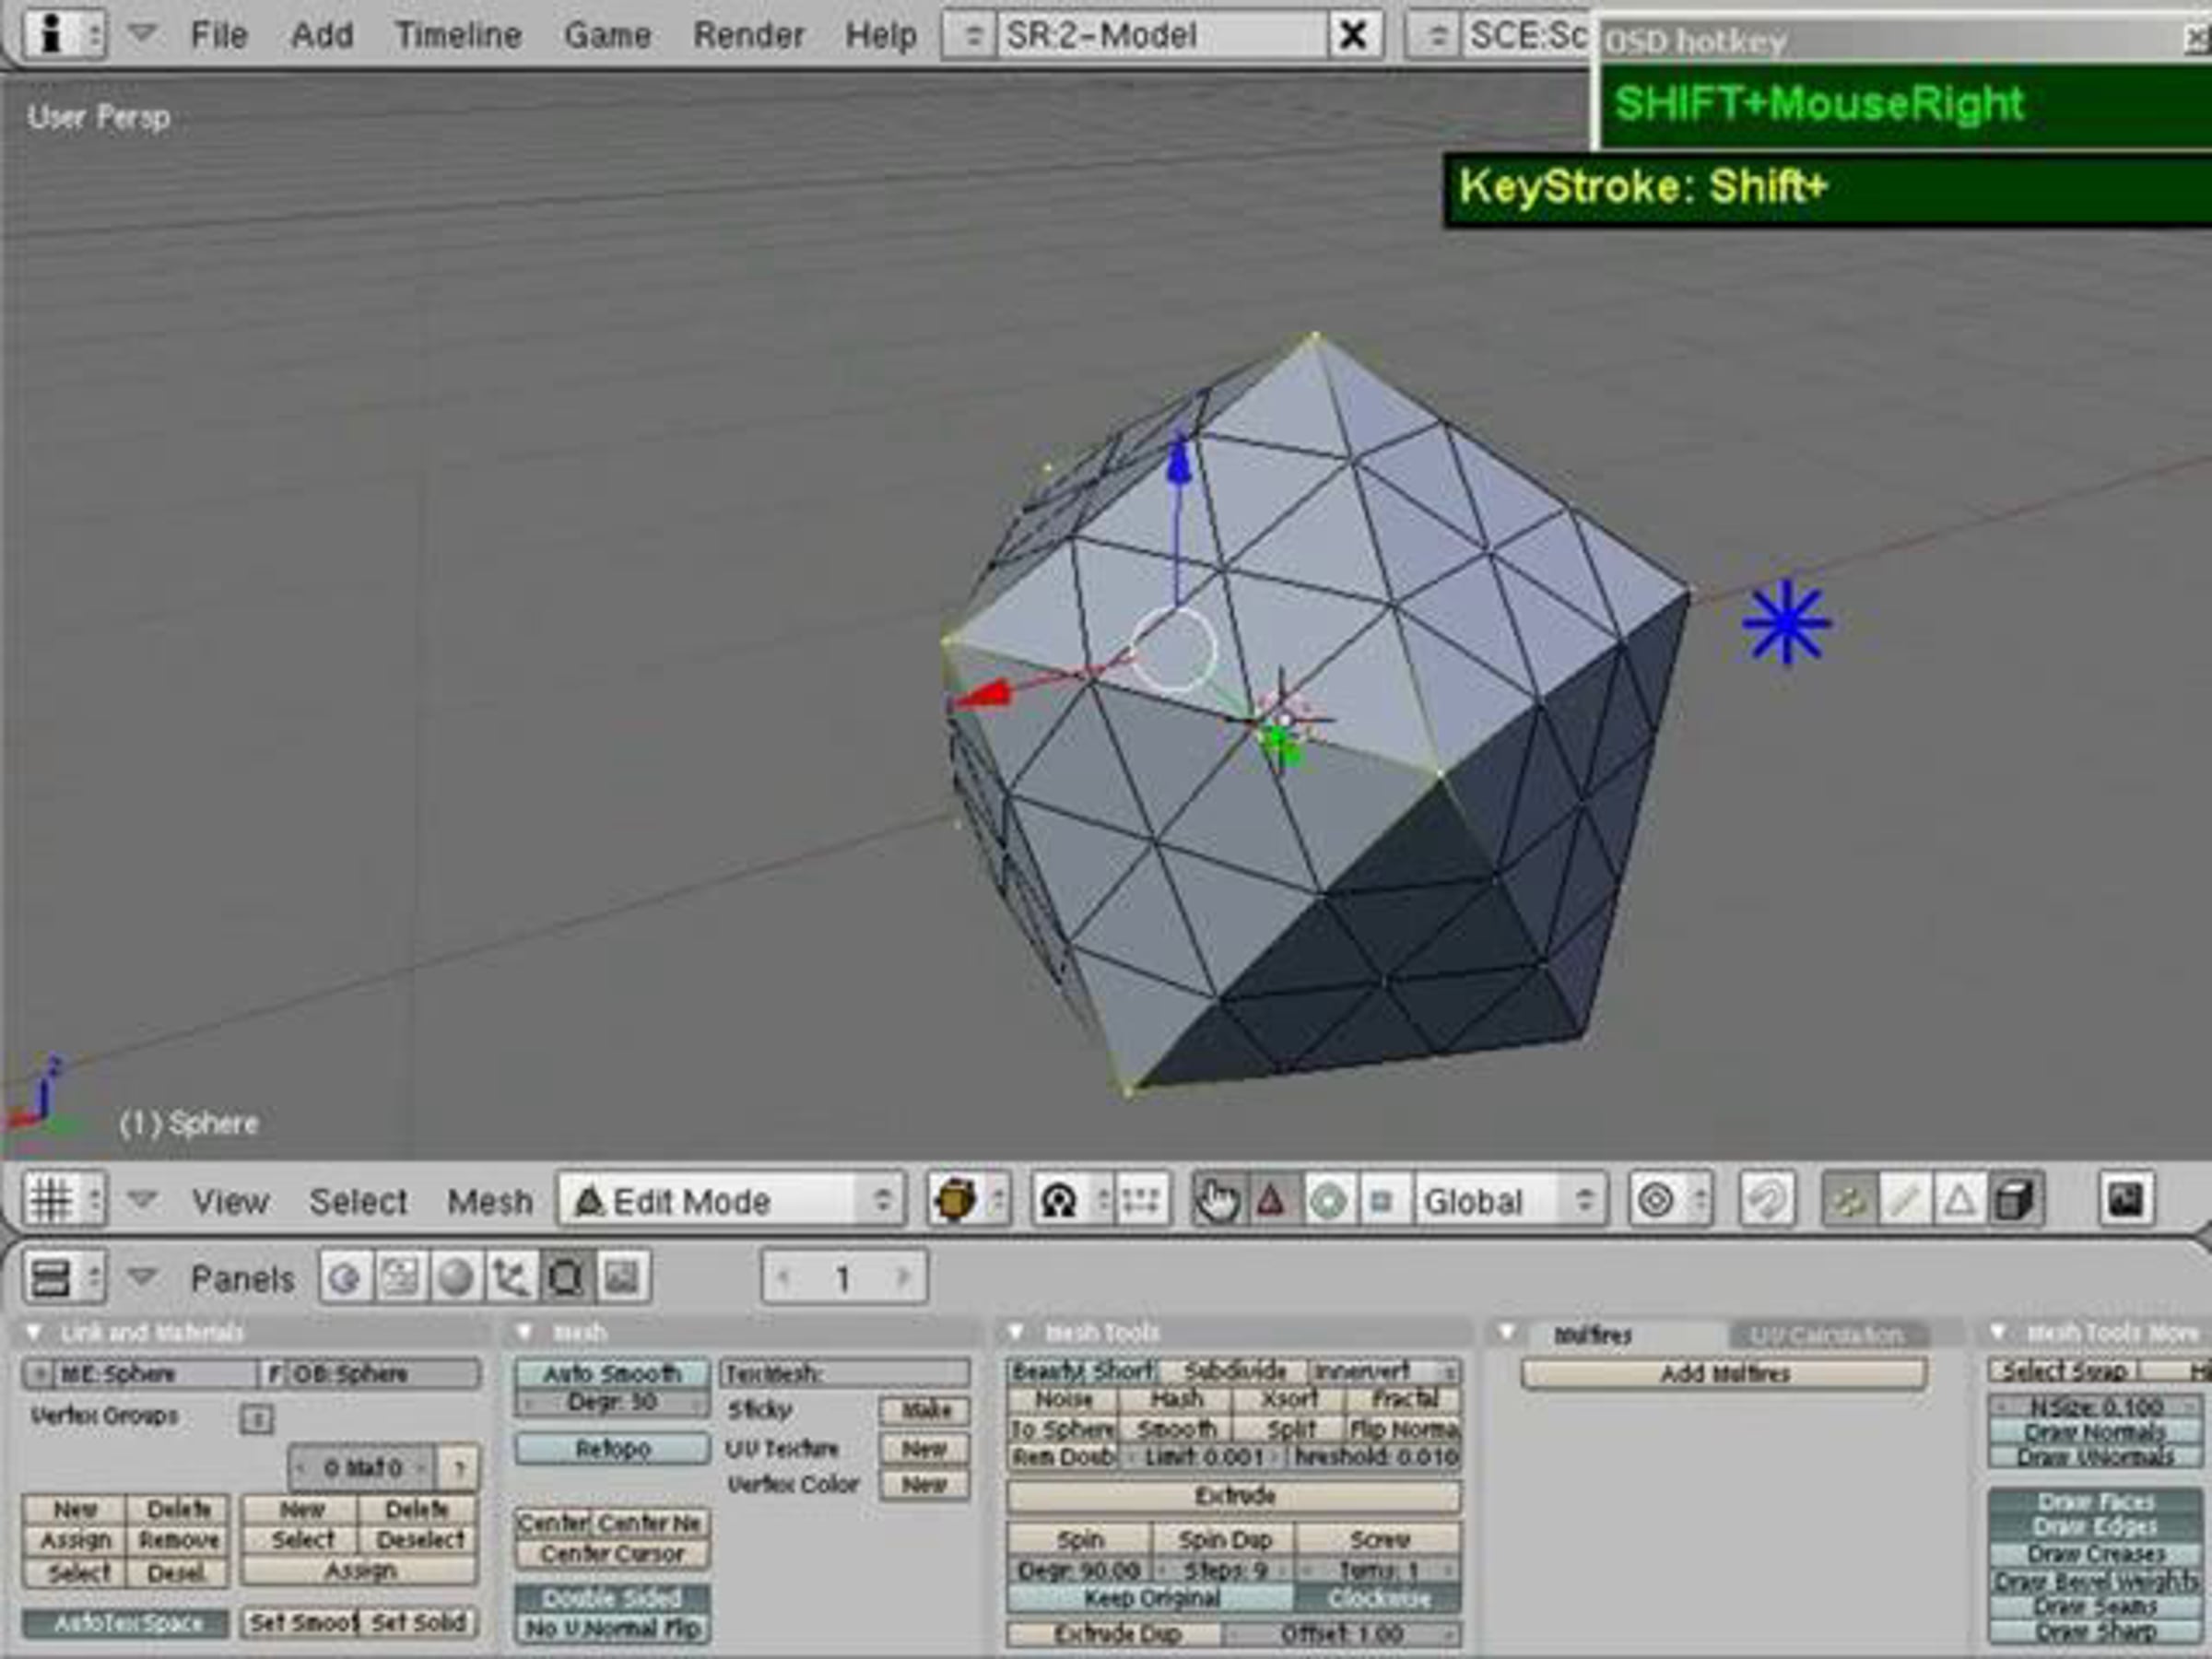
Task: Toggle occlude background geometry cube icon
Action: click(2013, 1200)
